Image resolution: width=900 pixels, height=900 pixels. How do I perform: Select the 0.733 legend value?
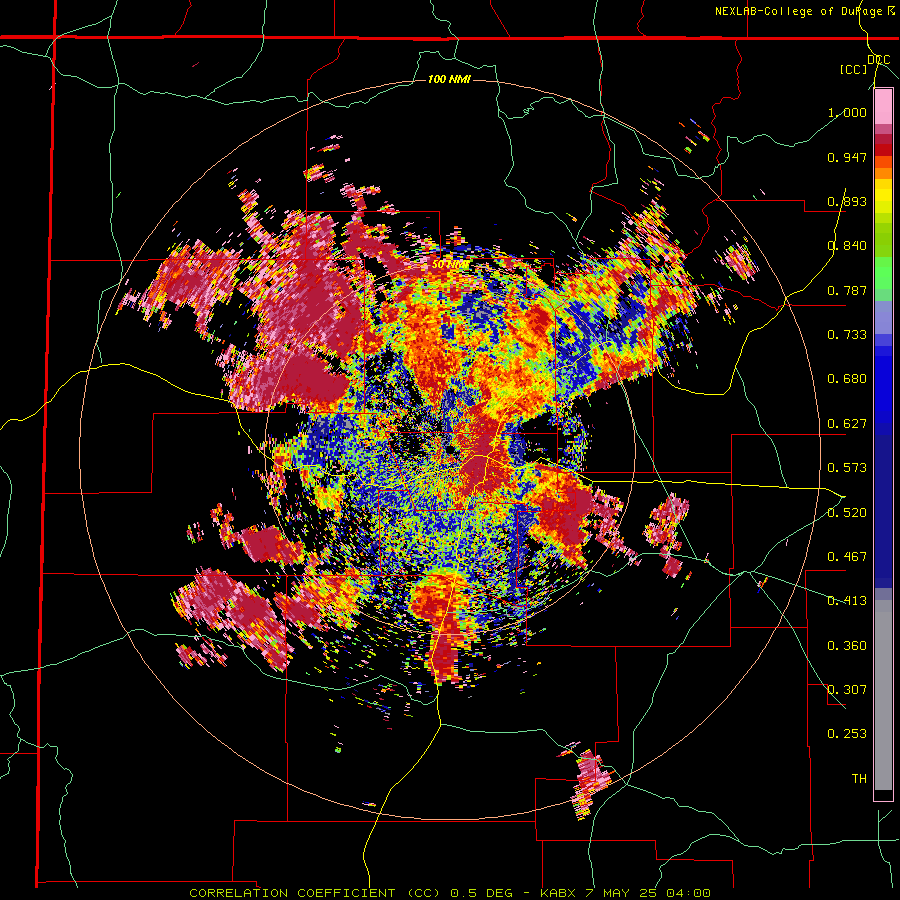coord(847,335)
